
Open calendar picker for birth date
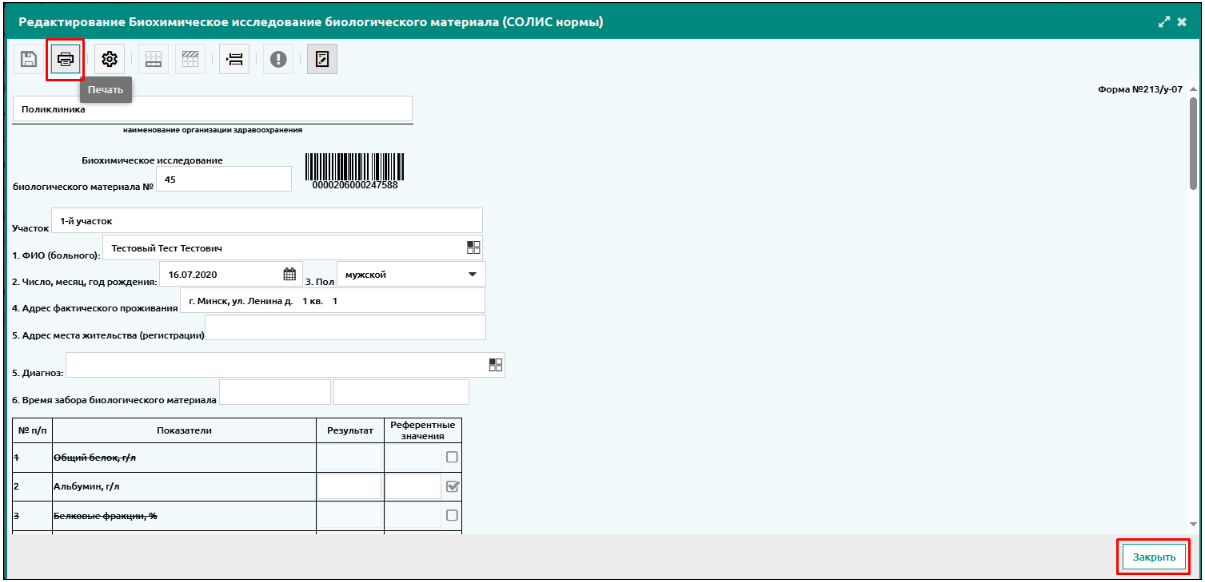pyautogui.click(x=290, y=274)
